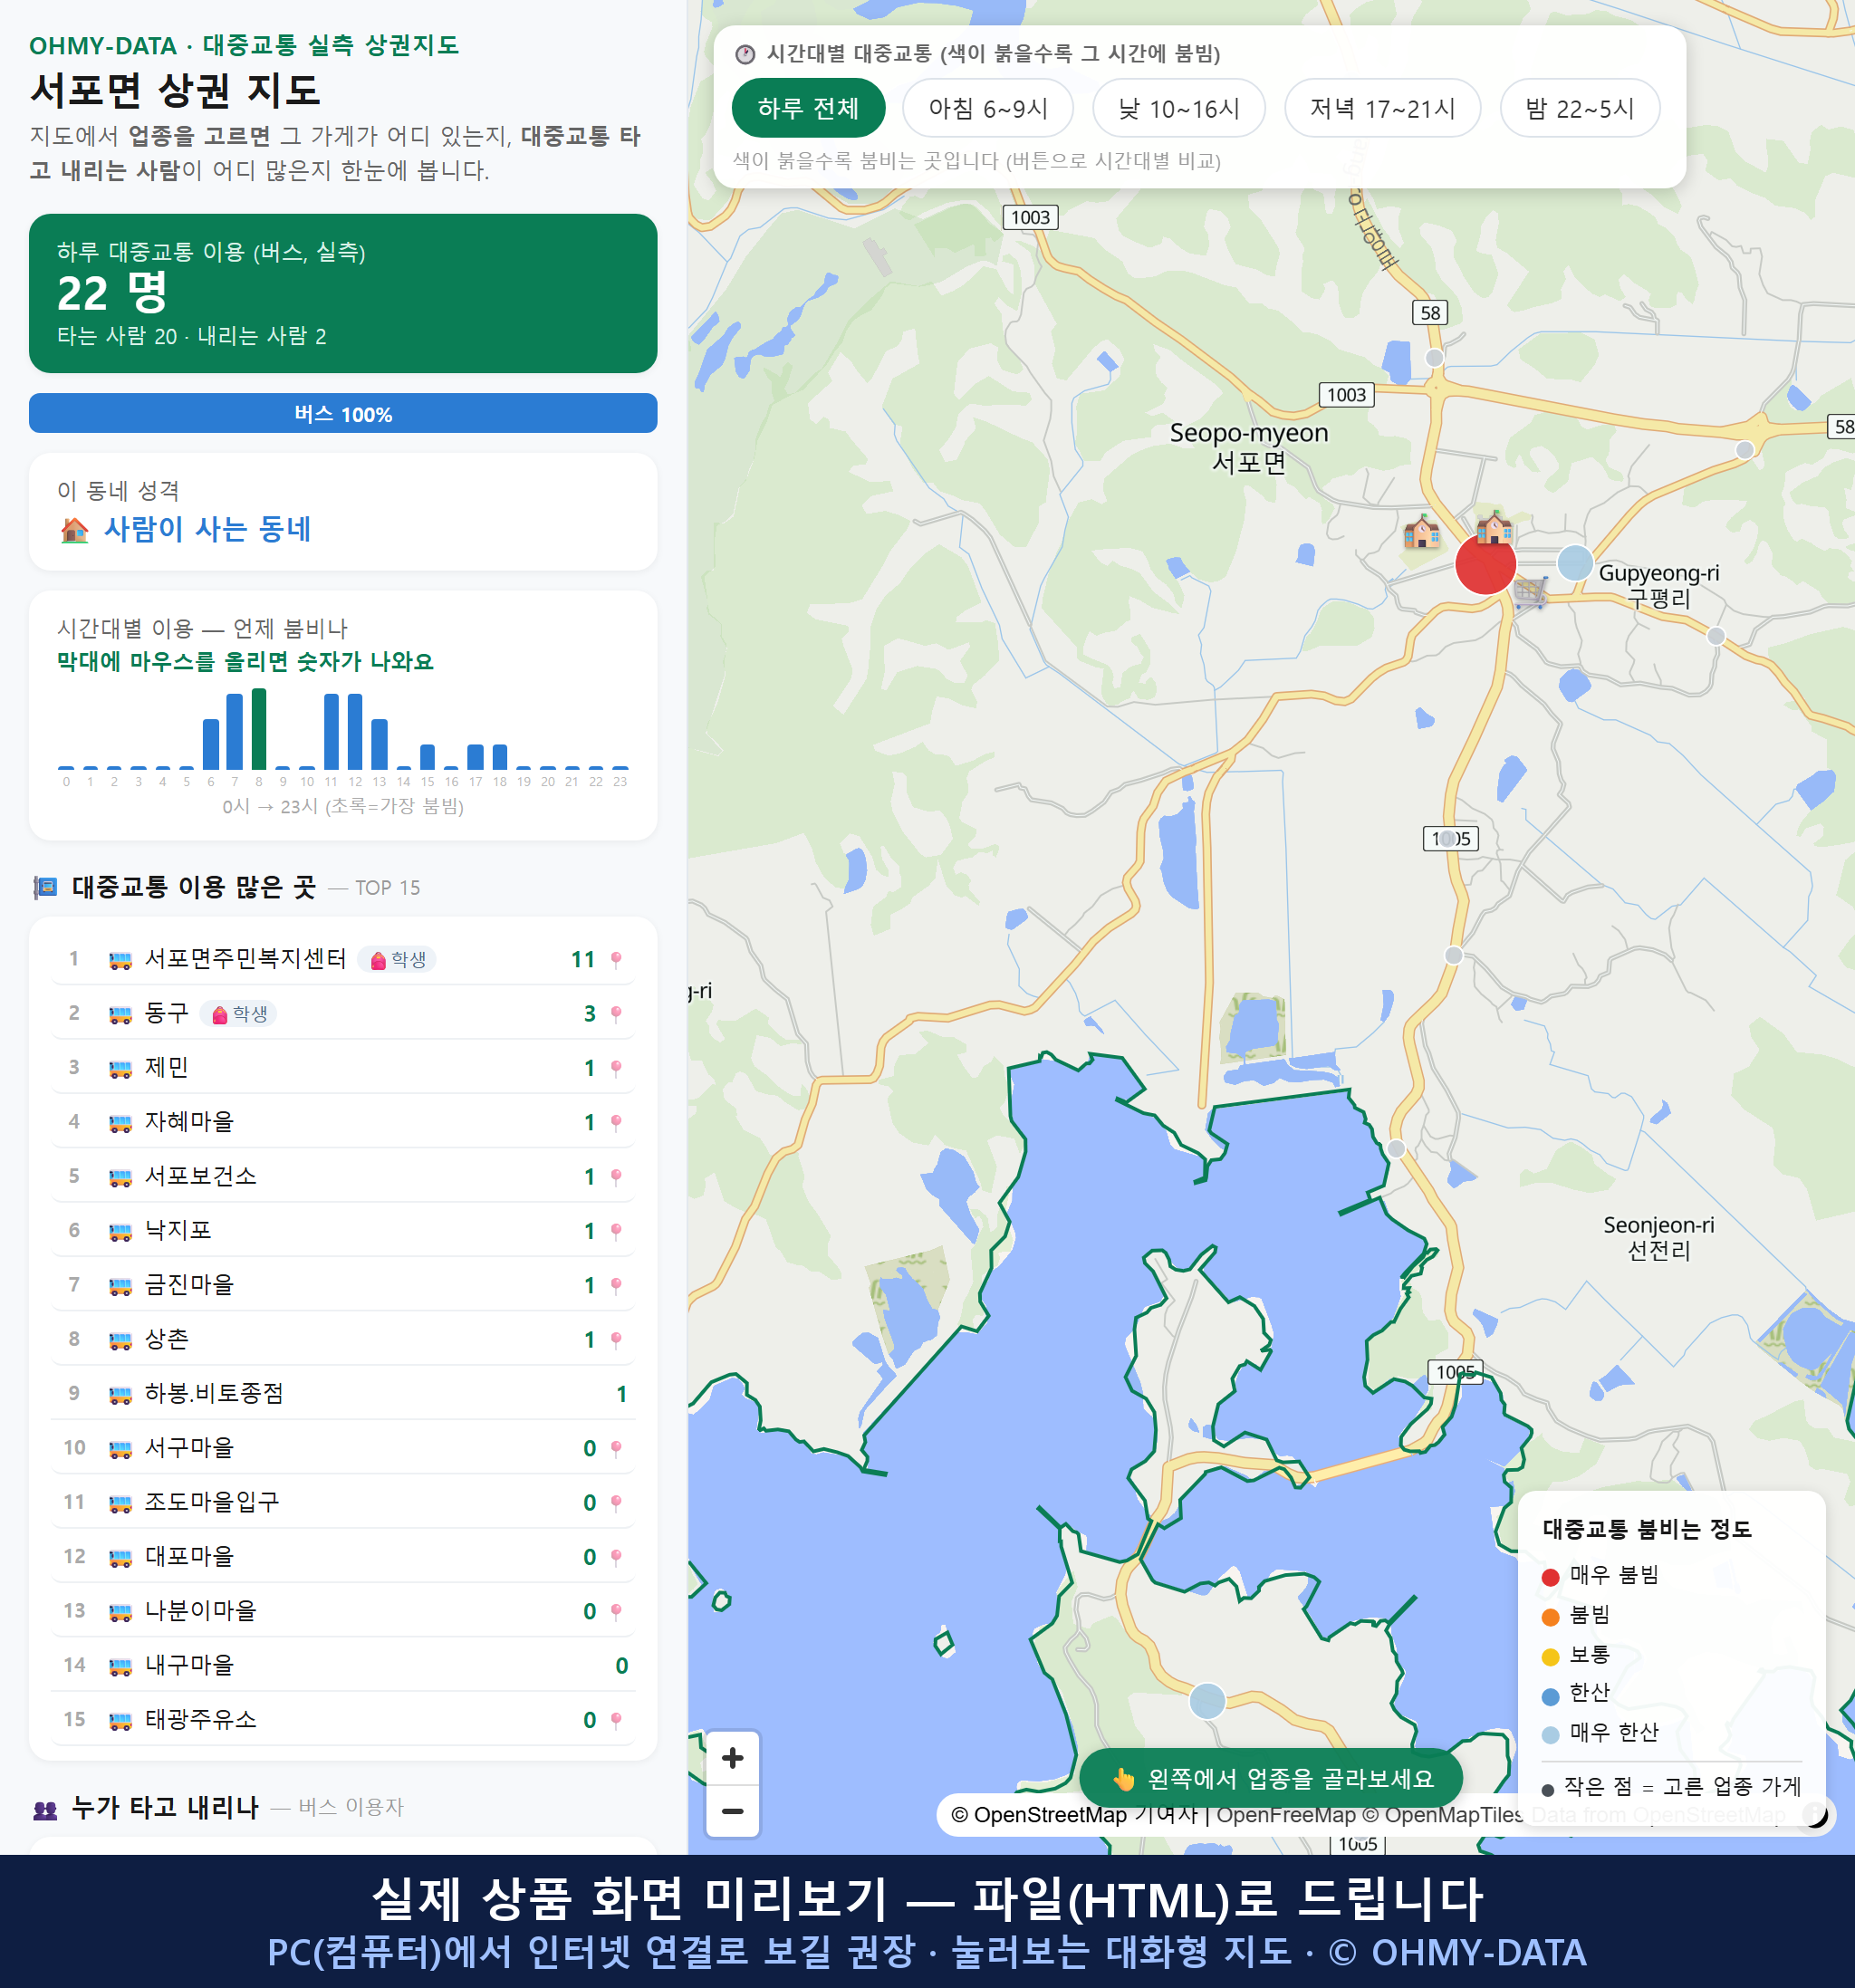Select the 하루 전체 time filter
This screenshot has height=1988, width=1855.
click(808, 108)
